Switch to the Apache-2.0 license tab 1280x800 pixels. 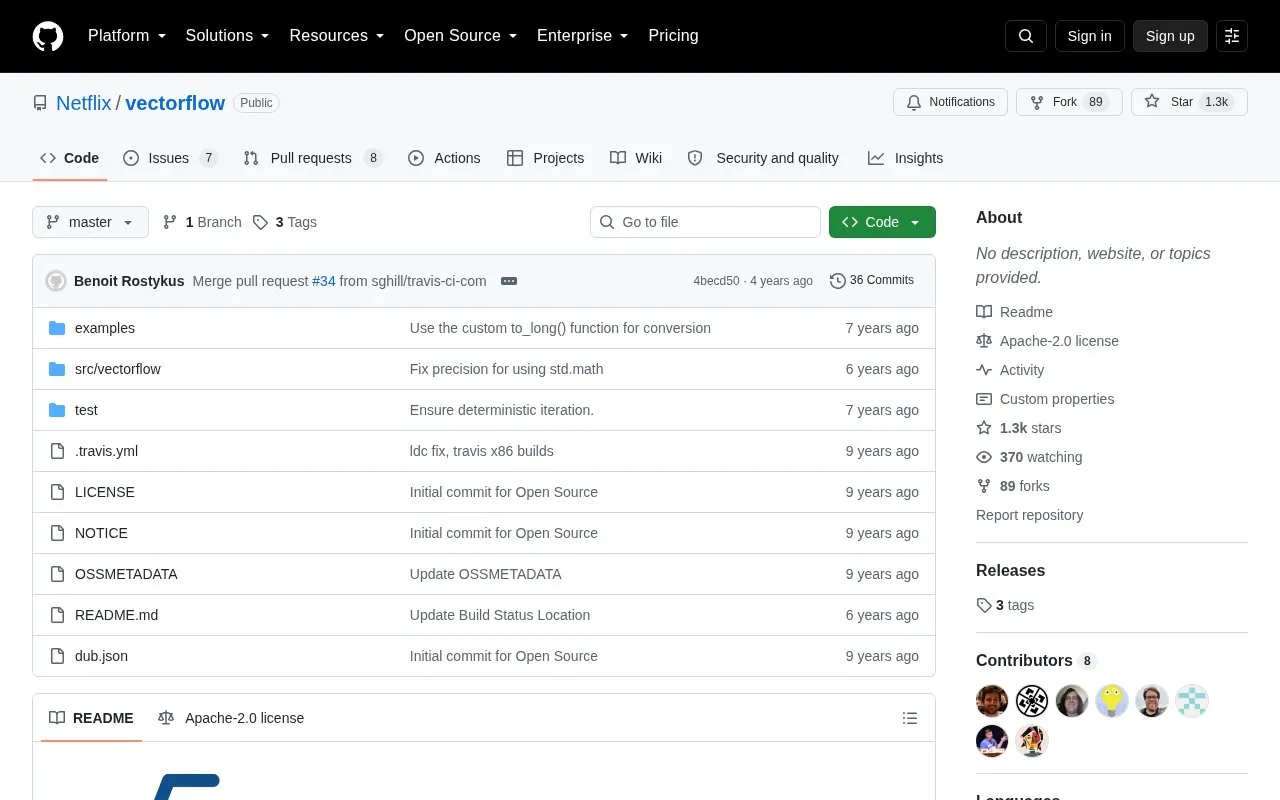tap(231, 718)
